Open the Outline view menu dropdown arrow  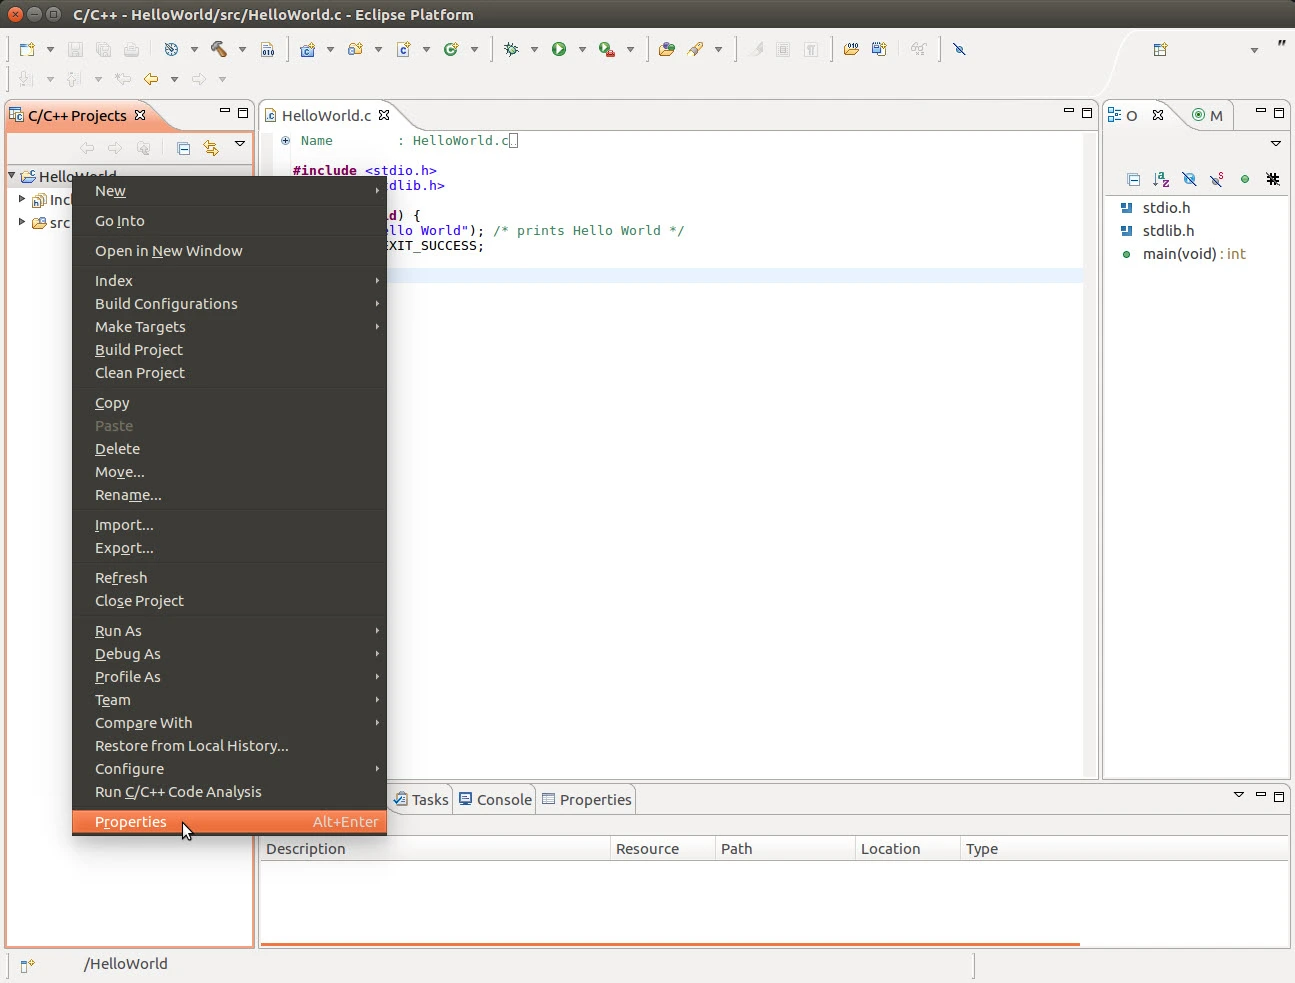1275,144
